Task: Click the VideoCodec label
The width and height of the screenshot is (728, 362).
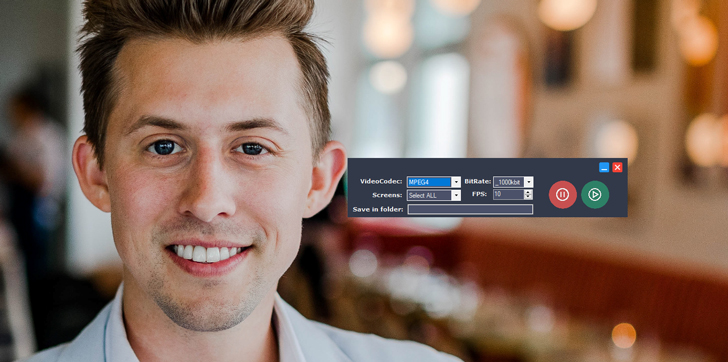Action: point(381,181)
